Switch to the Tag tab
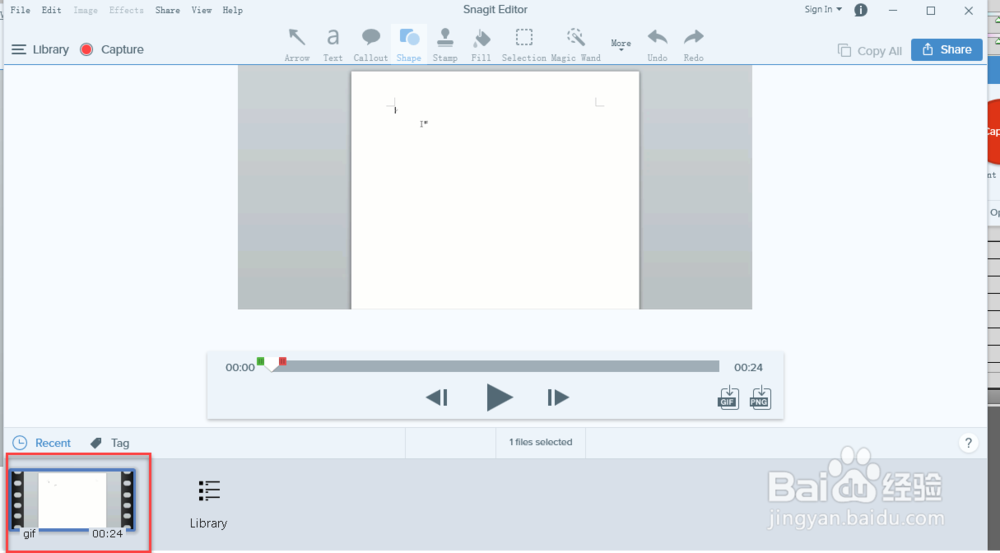Screen dimensions: 1000x553 [110, 443]
